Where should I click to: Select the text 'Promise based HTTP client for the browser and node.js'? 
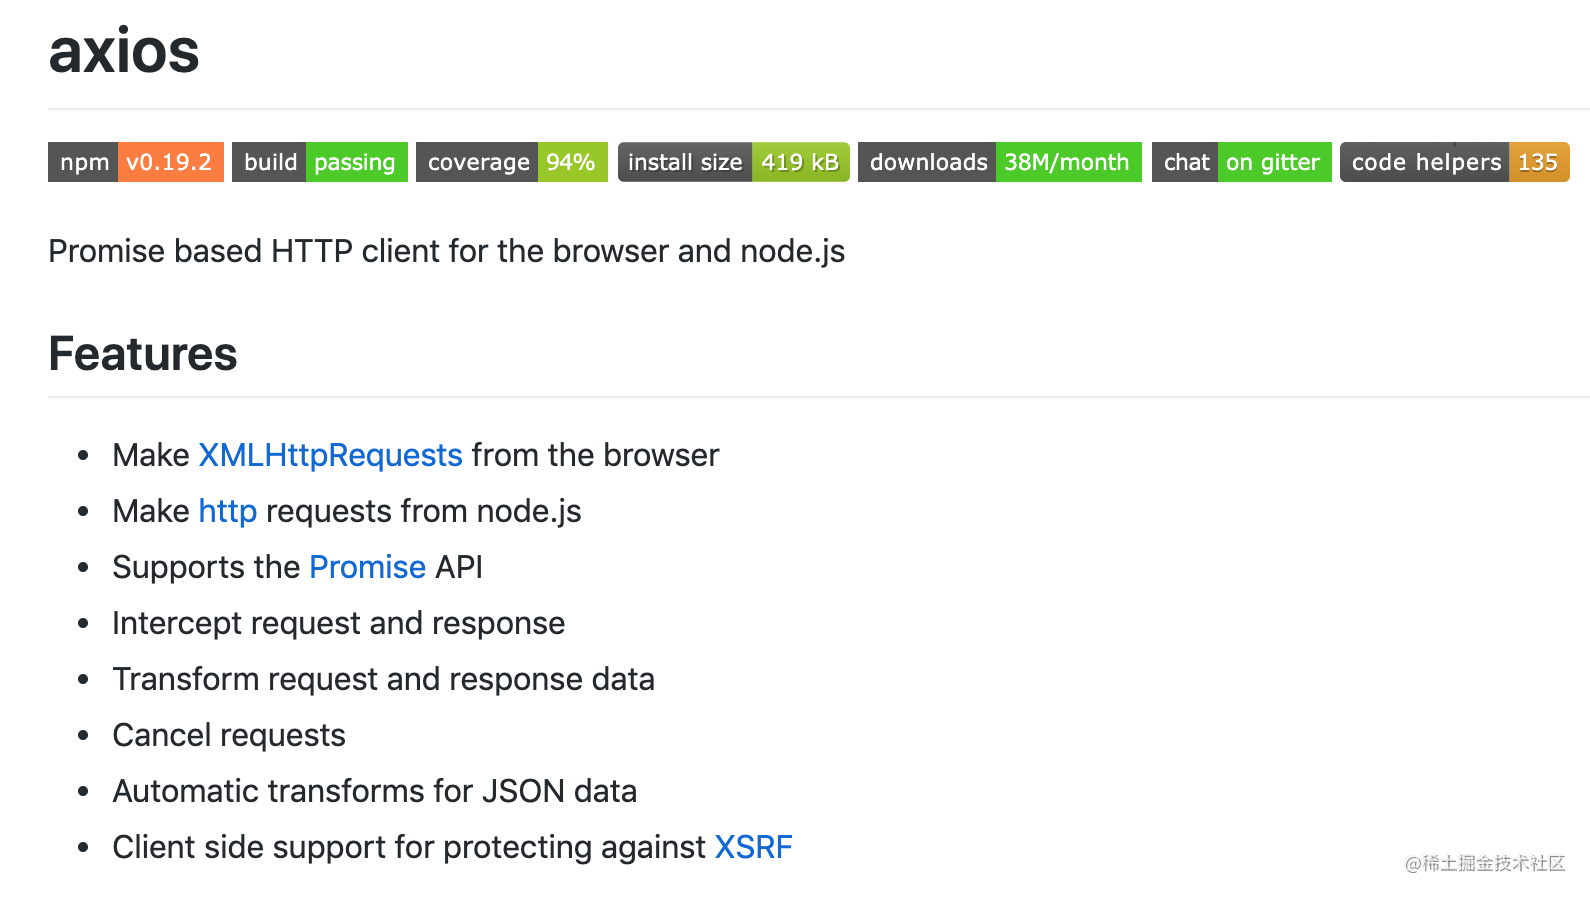(447, 251)
